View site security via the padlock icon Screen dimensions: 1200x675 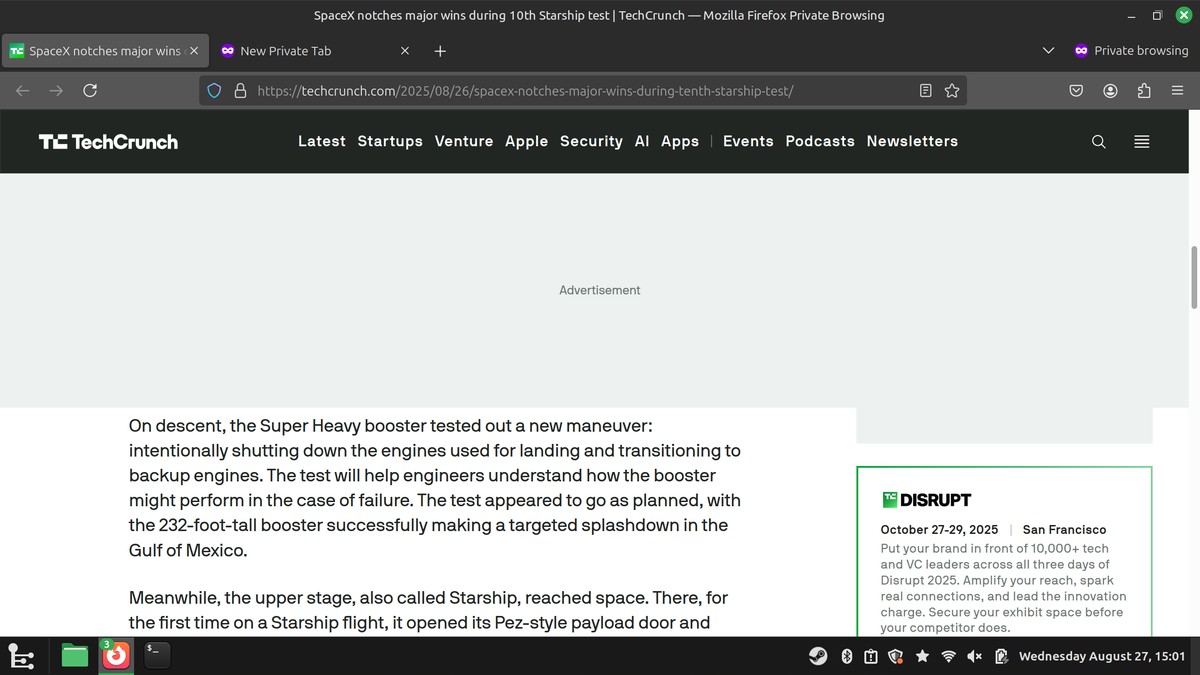coord(240,90)
